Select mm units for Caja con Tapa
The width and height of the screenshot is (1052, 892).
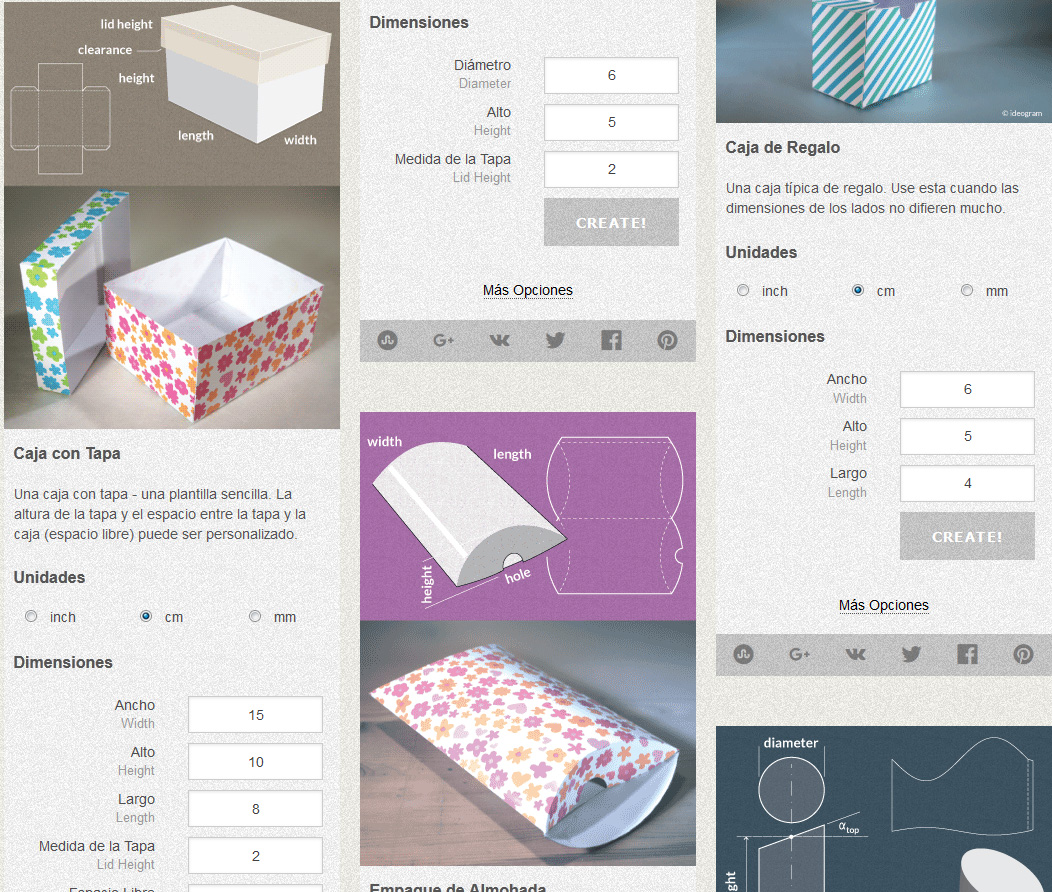[255, 617]
